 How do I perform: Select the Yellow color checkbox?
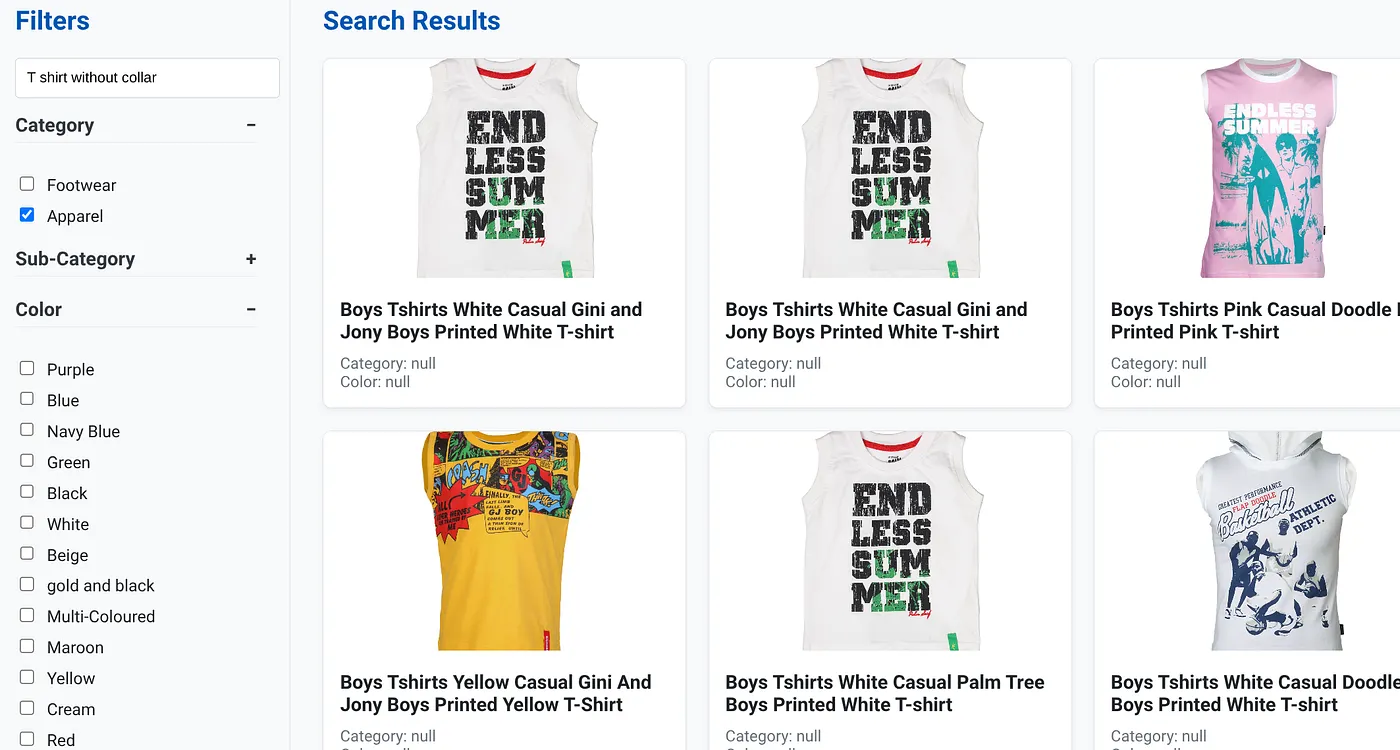click(27, 677)
